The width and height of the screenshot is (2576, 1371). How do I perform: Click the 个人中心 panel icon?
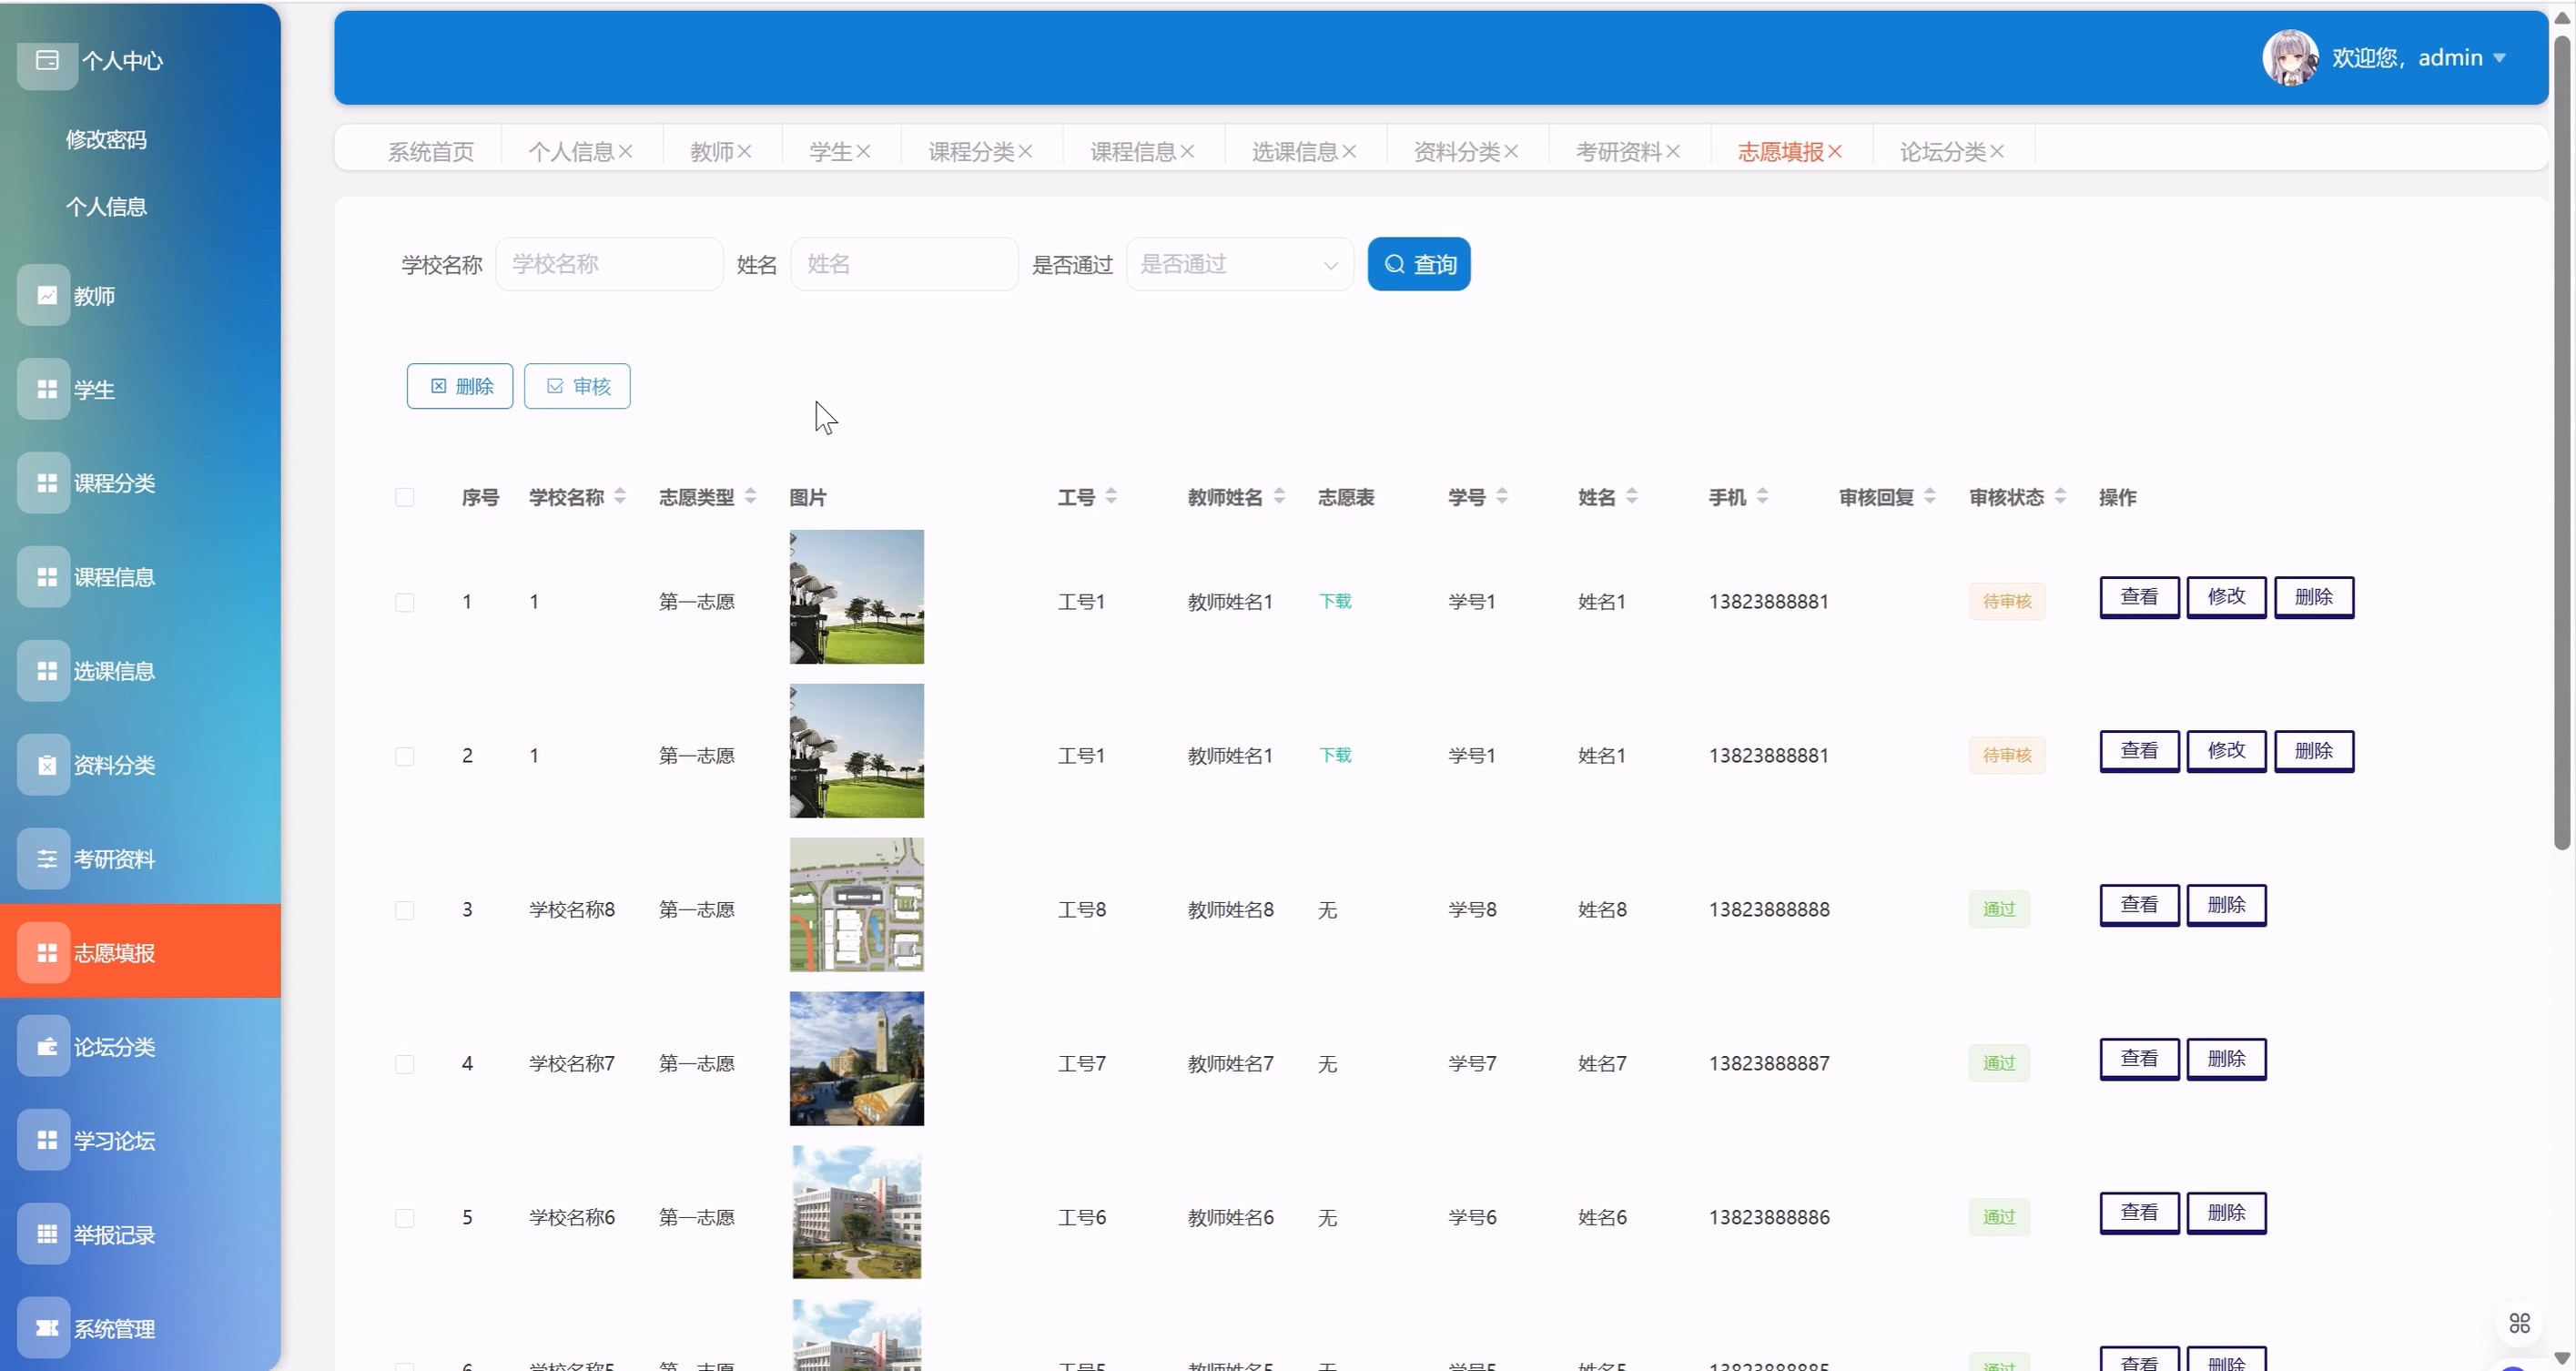pos(47,60)
